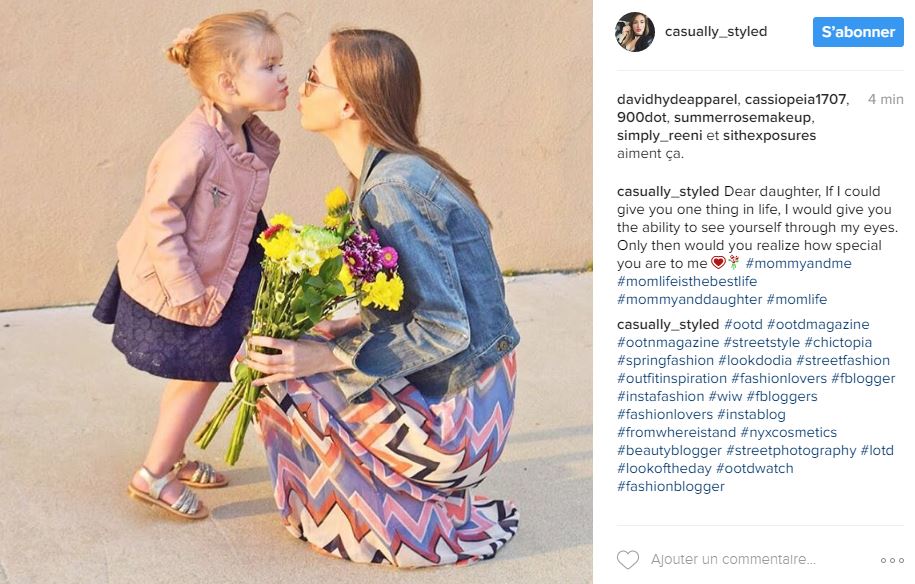The image size is (915, 584).
Task: Click the 4 min timestamp
Action: (x=885, y=99)
